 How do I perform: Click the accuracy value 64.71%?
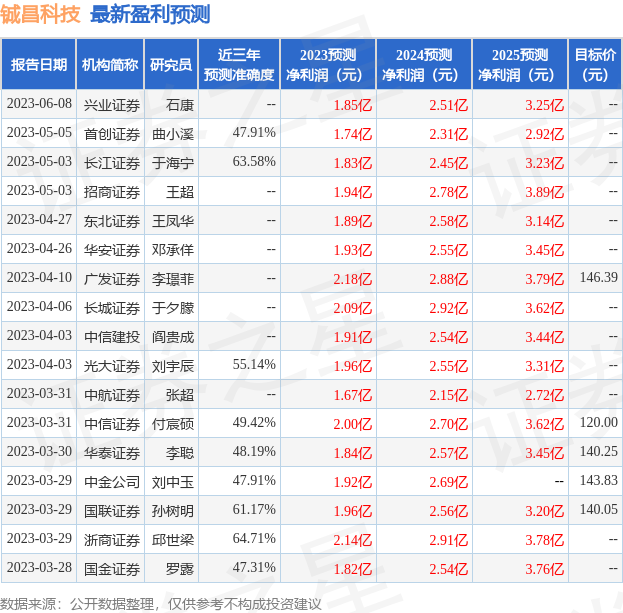254,539
